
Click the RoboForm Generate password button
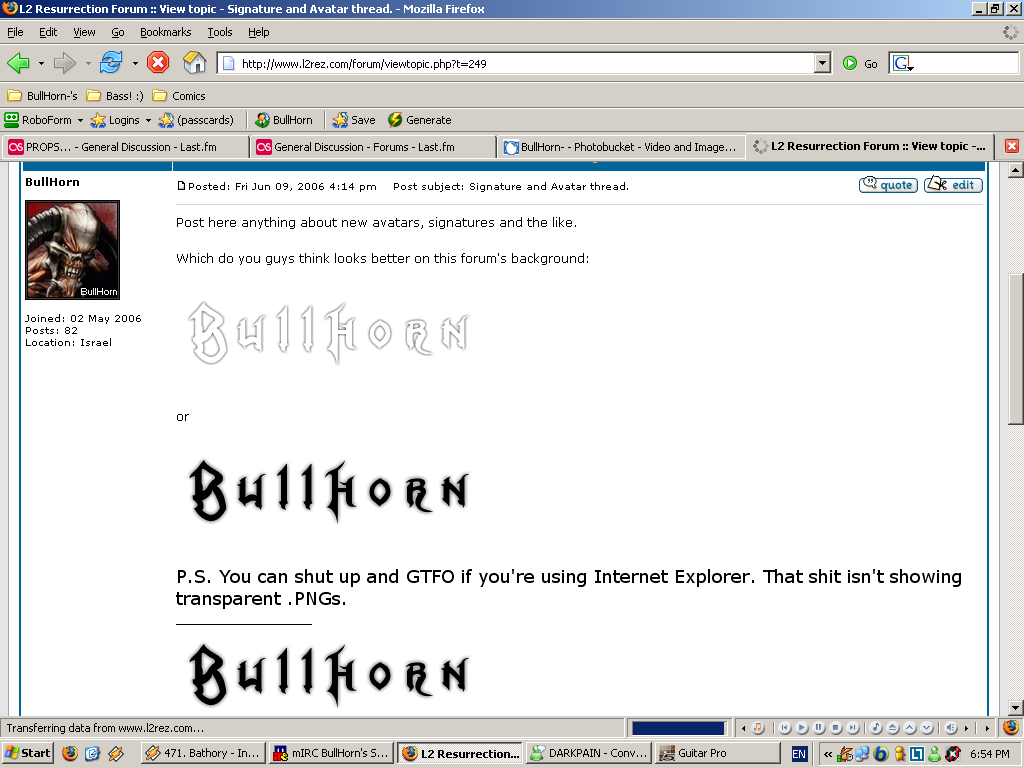(420, 120)
